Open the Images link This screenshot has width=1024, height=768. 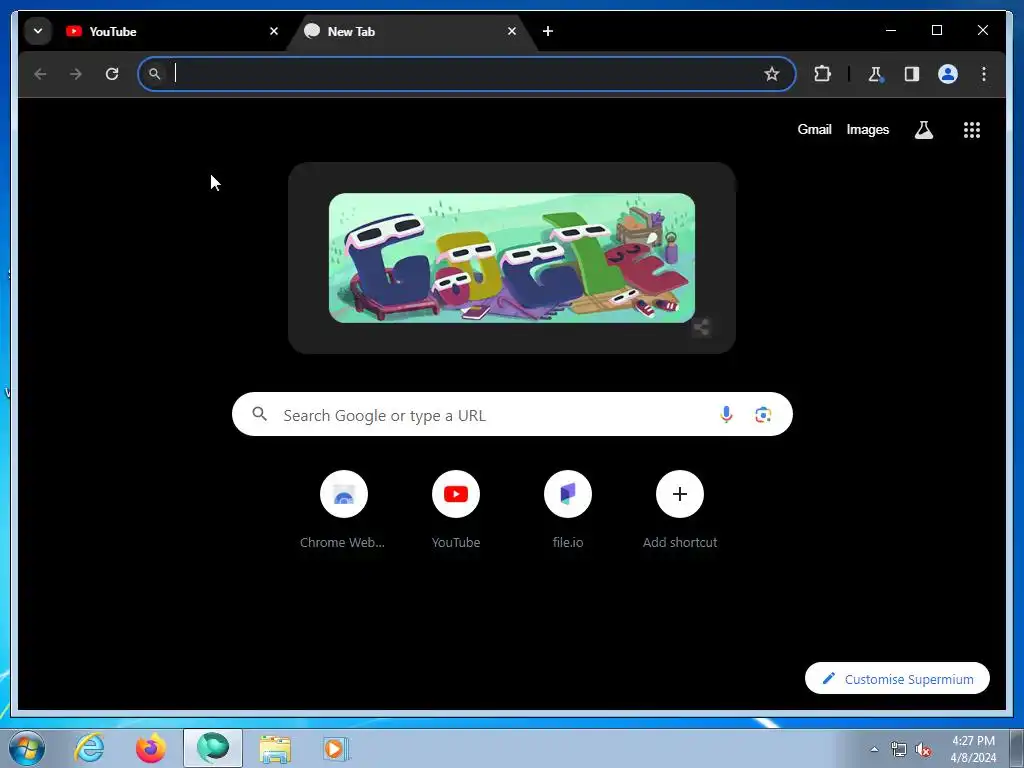coord(867,129)
